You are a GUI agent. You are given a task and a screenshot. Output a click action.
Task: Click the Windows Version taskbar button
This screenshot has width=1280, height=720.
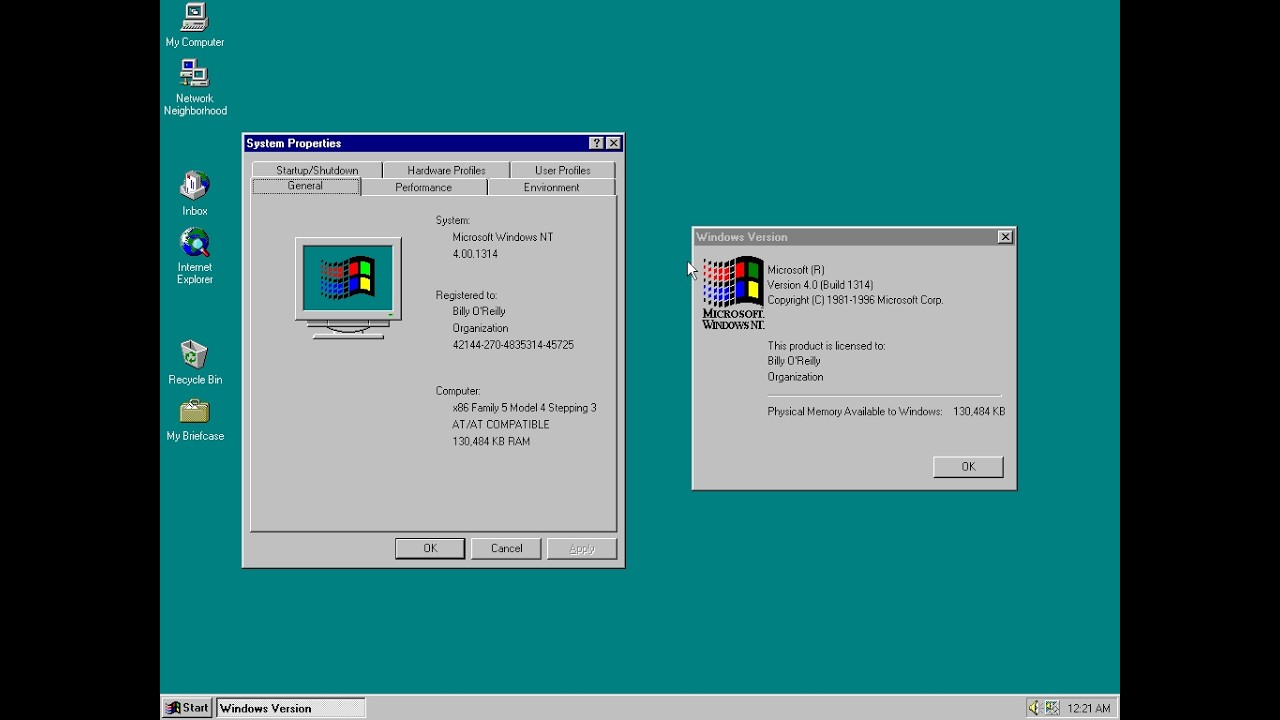[291, 708]
